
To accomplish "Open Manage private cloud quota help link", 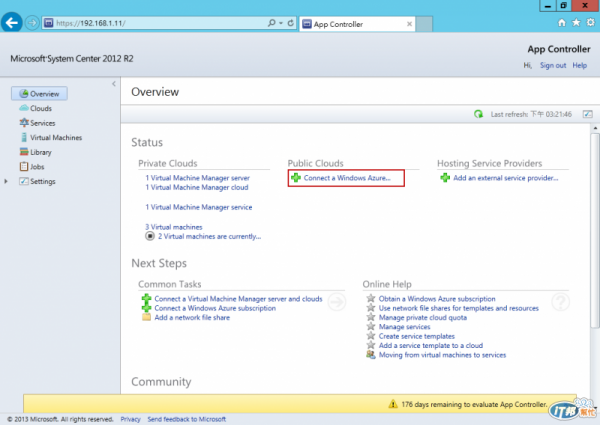I will click(422, 318).
